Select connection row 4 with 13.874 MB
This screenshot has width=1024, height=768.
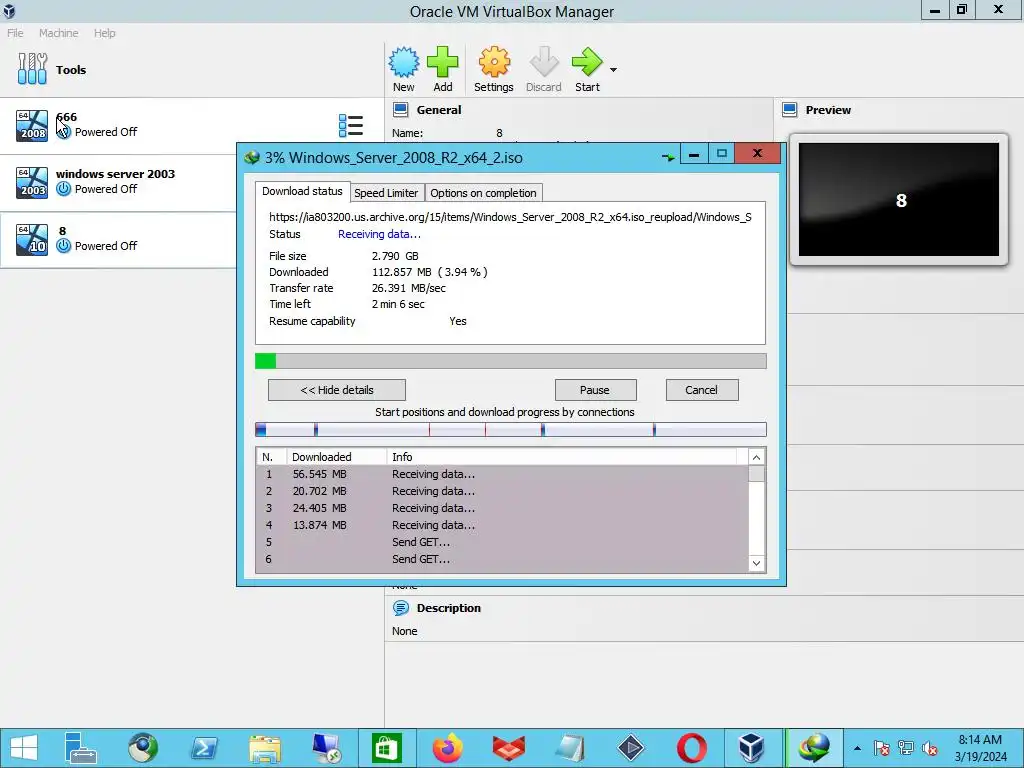tap(502, 525)
